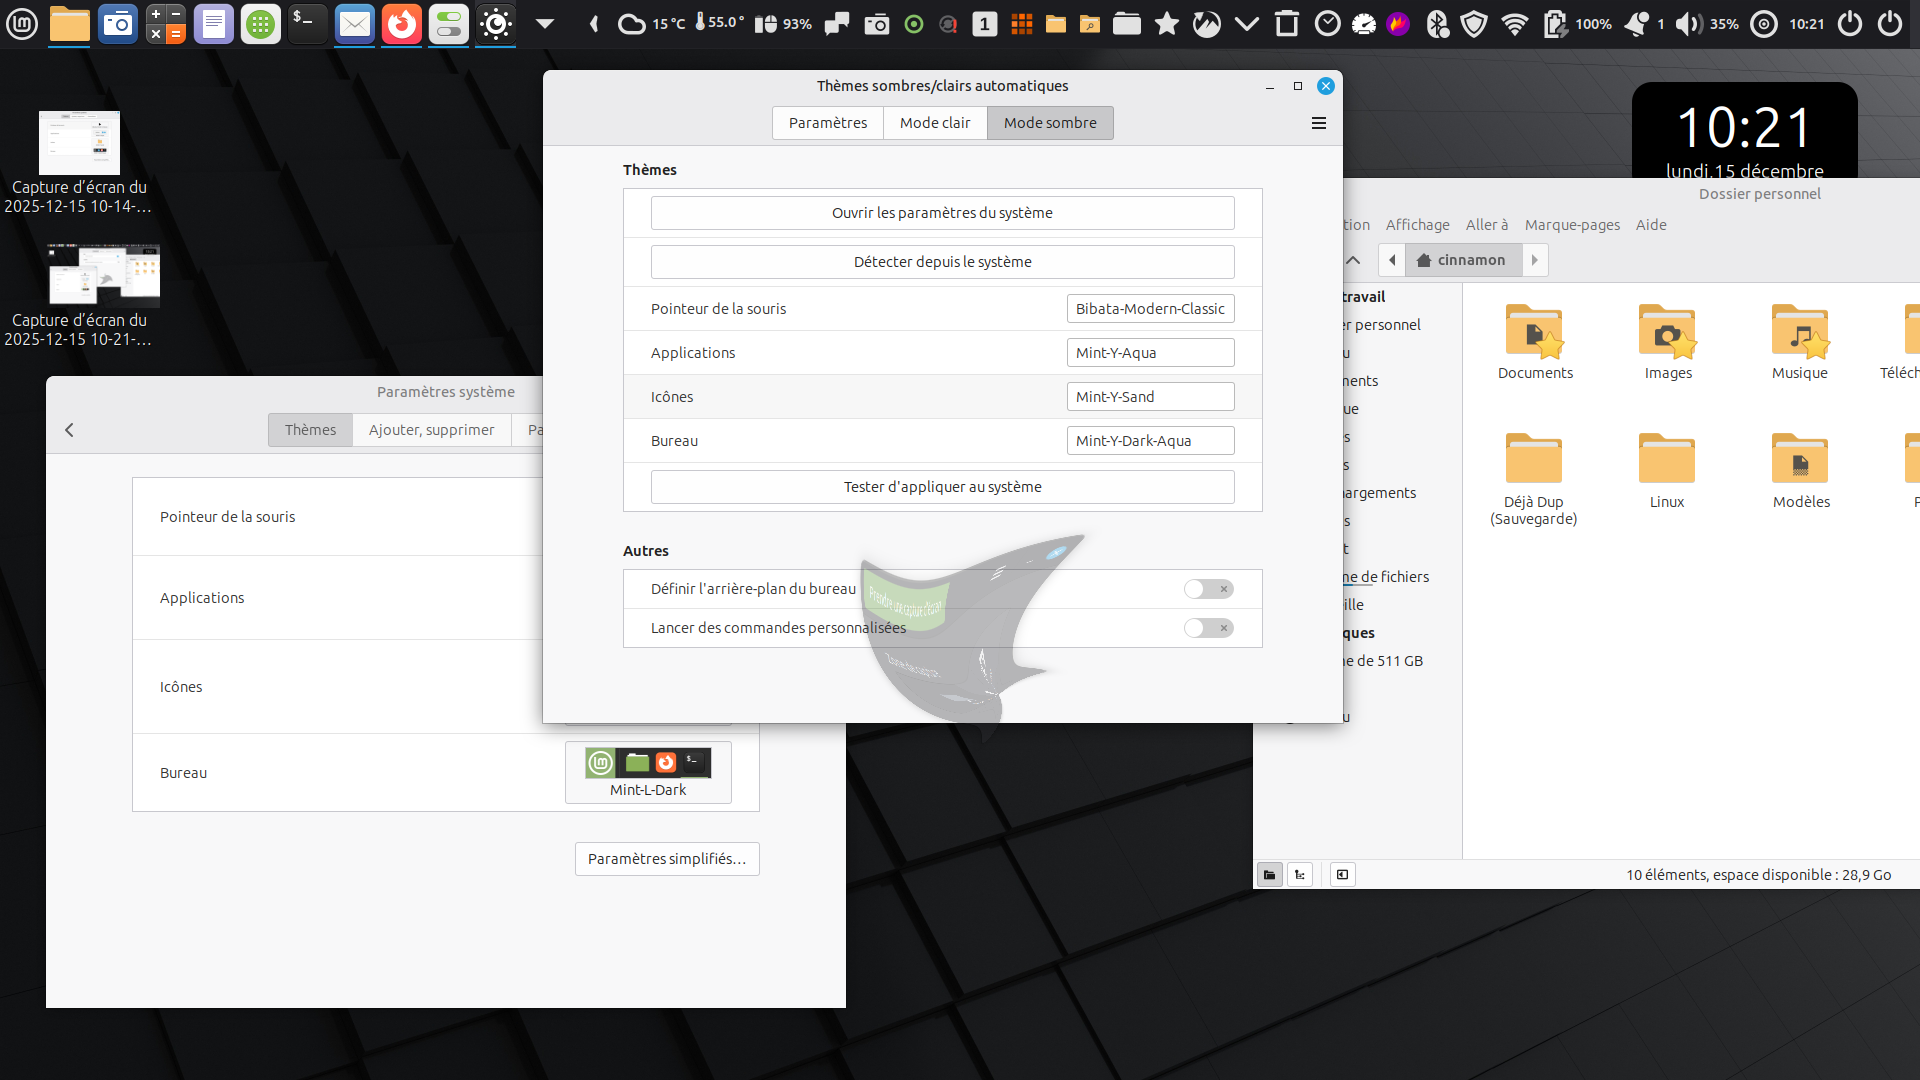Screen dimensions: 1920x1080
Task: Open the Wi-Fi network menu
Action: coord(1515,24)
